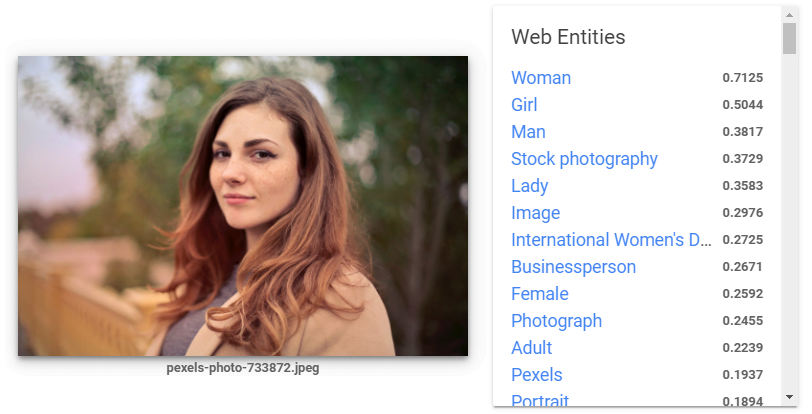Click the 0.7125 score beside Woman
The image size is (812, 414).
pyautogui.click(x=742, y=78)
